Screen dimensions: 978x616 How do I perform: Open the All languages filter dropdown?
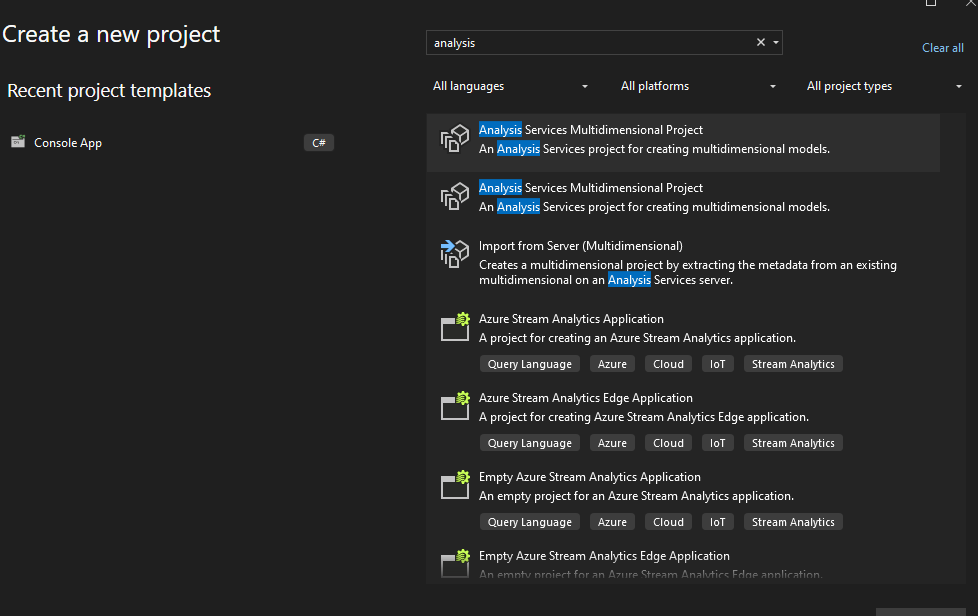(x=510, y=86)
